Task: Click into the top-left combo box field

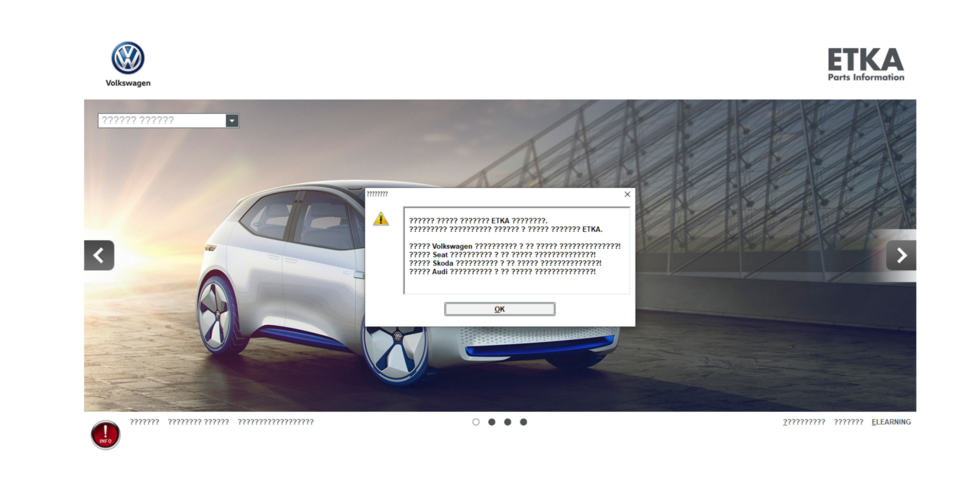Action: click(162, 120)
